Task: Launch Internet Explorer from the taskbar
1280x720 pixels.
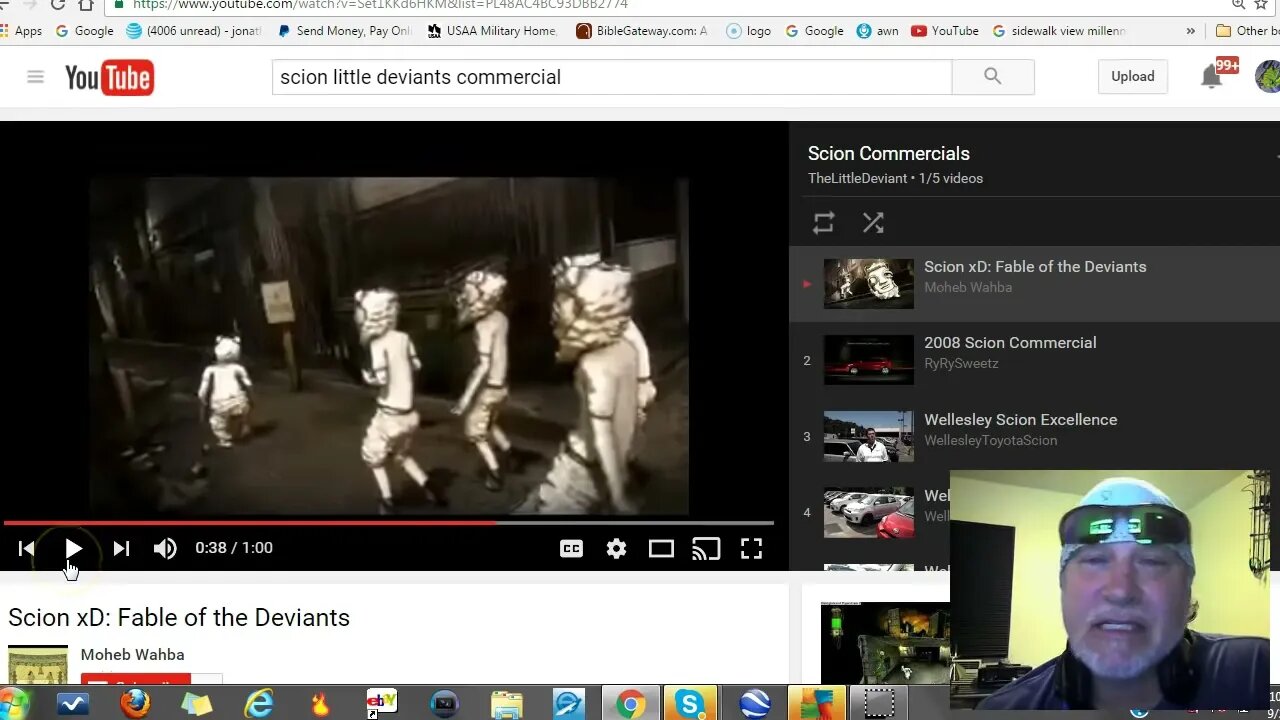Action: point(259,704)
